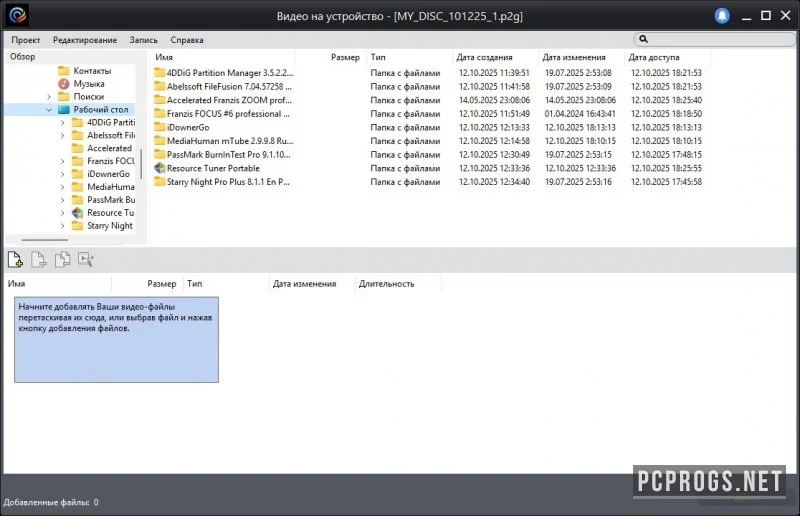Click the Длительность column header
Viewport: 800px width, 516px height.
click(398, 284)
